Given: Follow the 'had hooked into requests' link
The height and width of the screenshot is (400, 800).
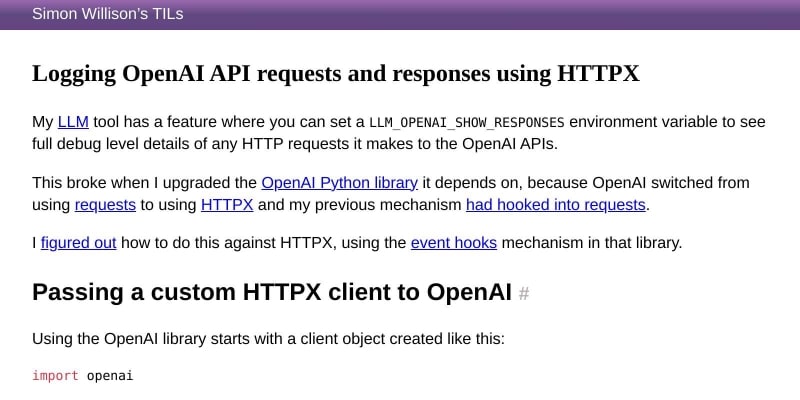Looking at the screenshot, I should (x=556, y=205).
